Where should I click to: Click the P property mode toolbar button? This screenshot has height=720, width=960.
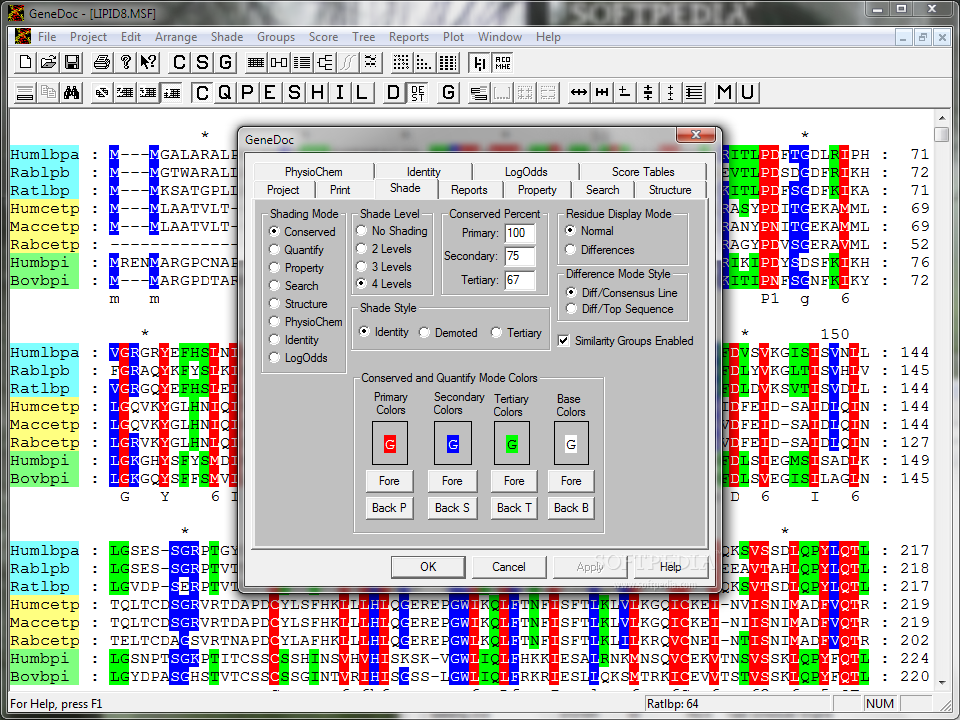(247, 92)
